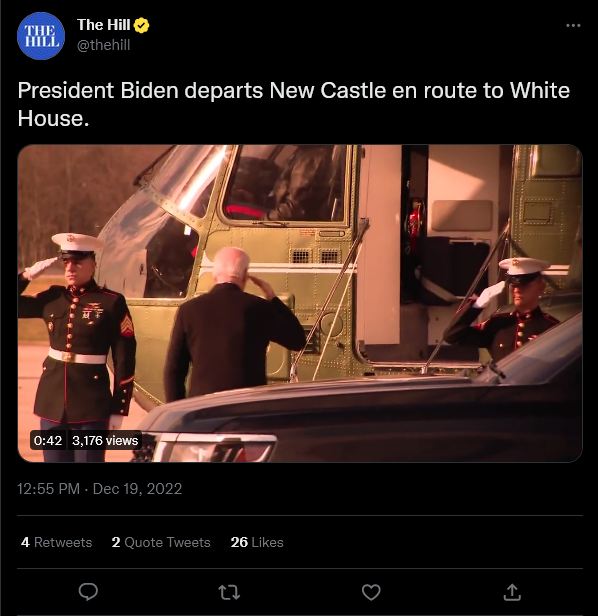Open the three-dot more options menu
598x616 pixels.
pos(573,26)
